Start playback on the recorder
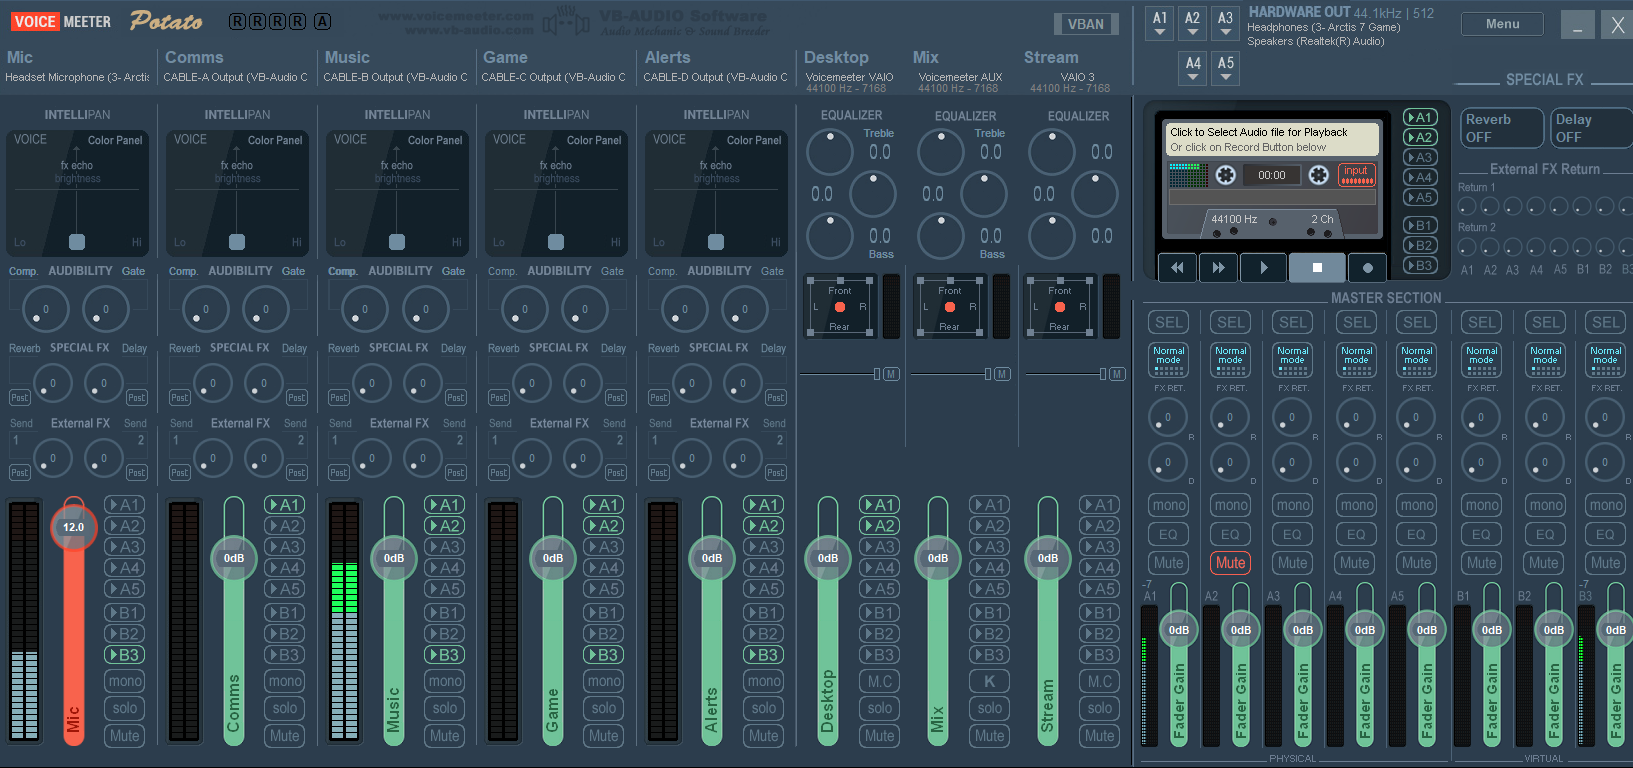1633x768 pixels. coord(1263,267)
